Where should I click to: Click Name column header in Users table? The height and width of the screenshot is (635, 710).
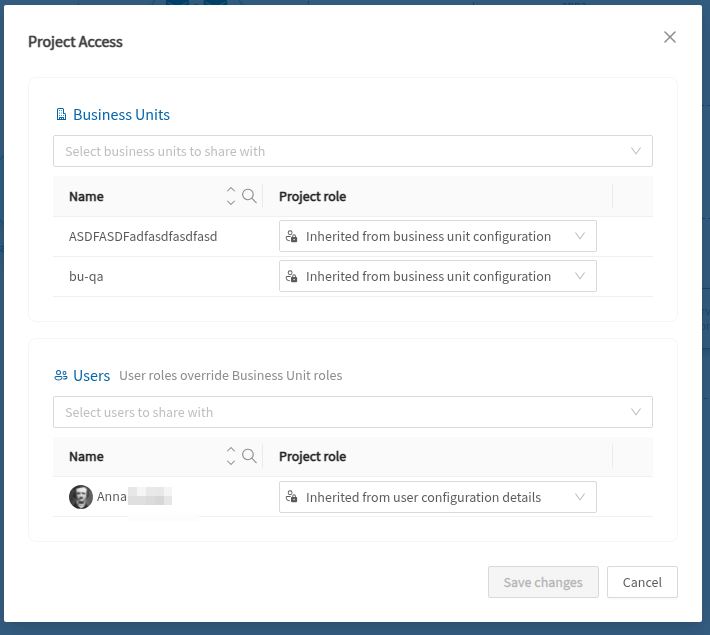tap(86, 457)
